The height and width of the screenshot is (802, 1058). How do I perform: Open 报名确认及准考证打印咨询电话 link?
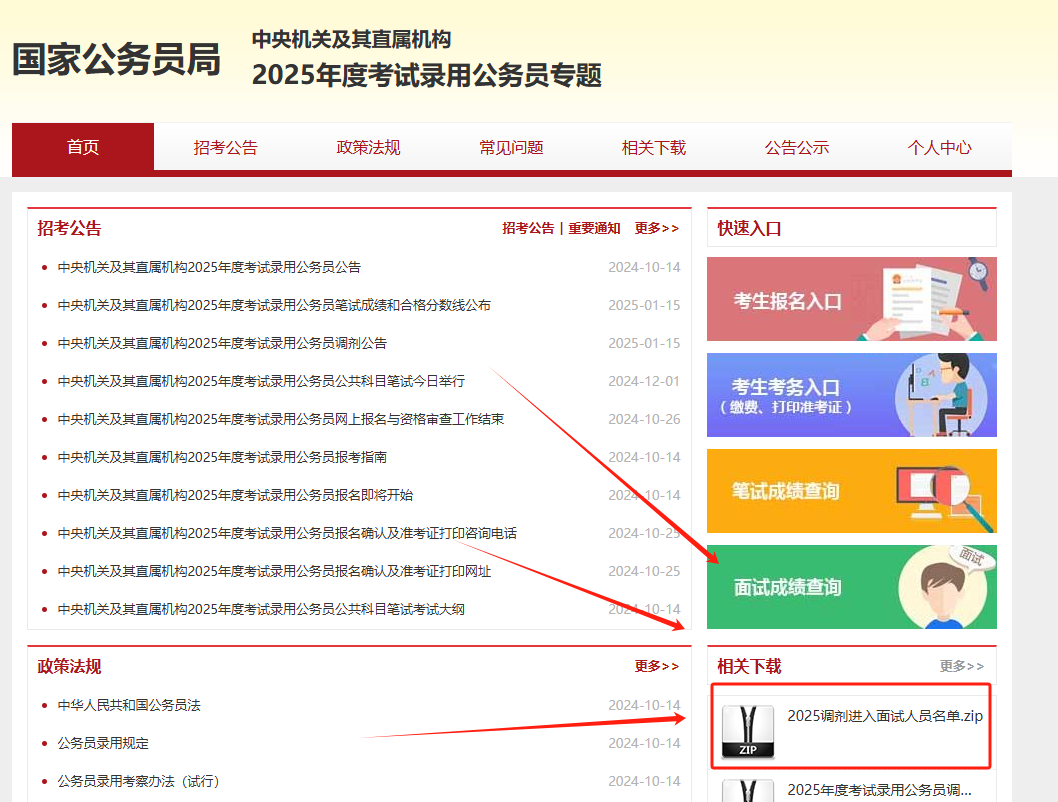click(x=287, y=533)
